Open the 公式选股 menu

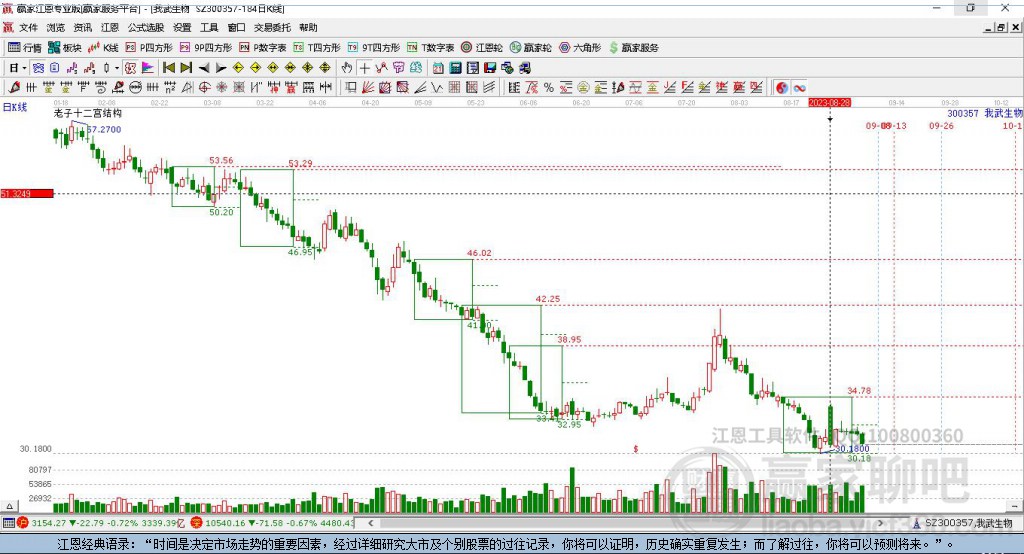pyautogui.click(x=146, y=27)
